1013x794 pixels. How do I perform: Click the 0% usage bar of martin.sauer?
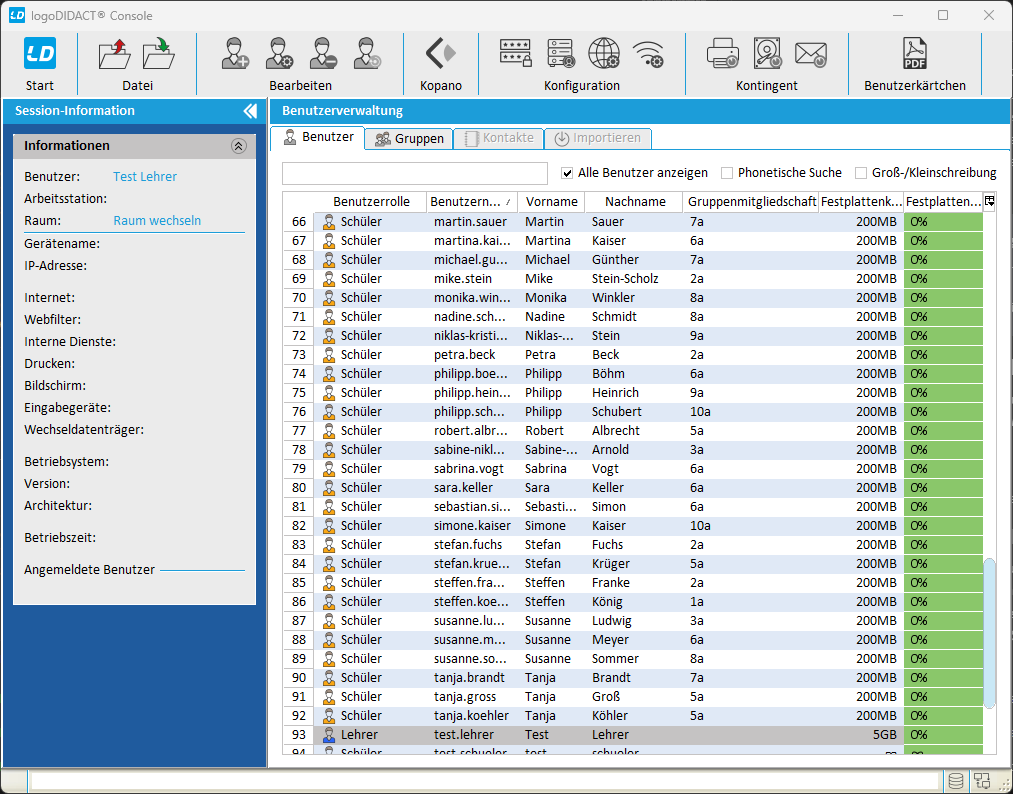coord(943,222)
